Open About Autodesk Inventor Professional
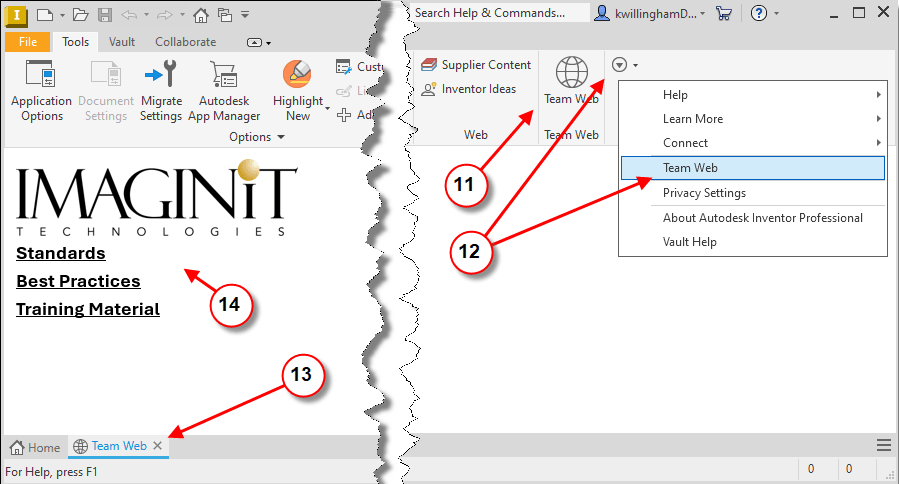 [x=753, y=218]
